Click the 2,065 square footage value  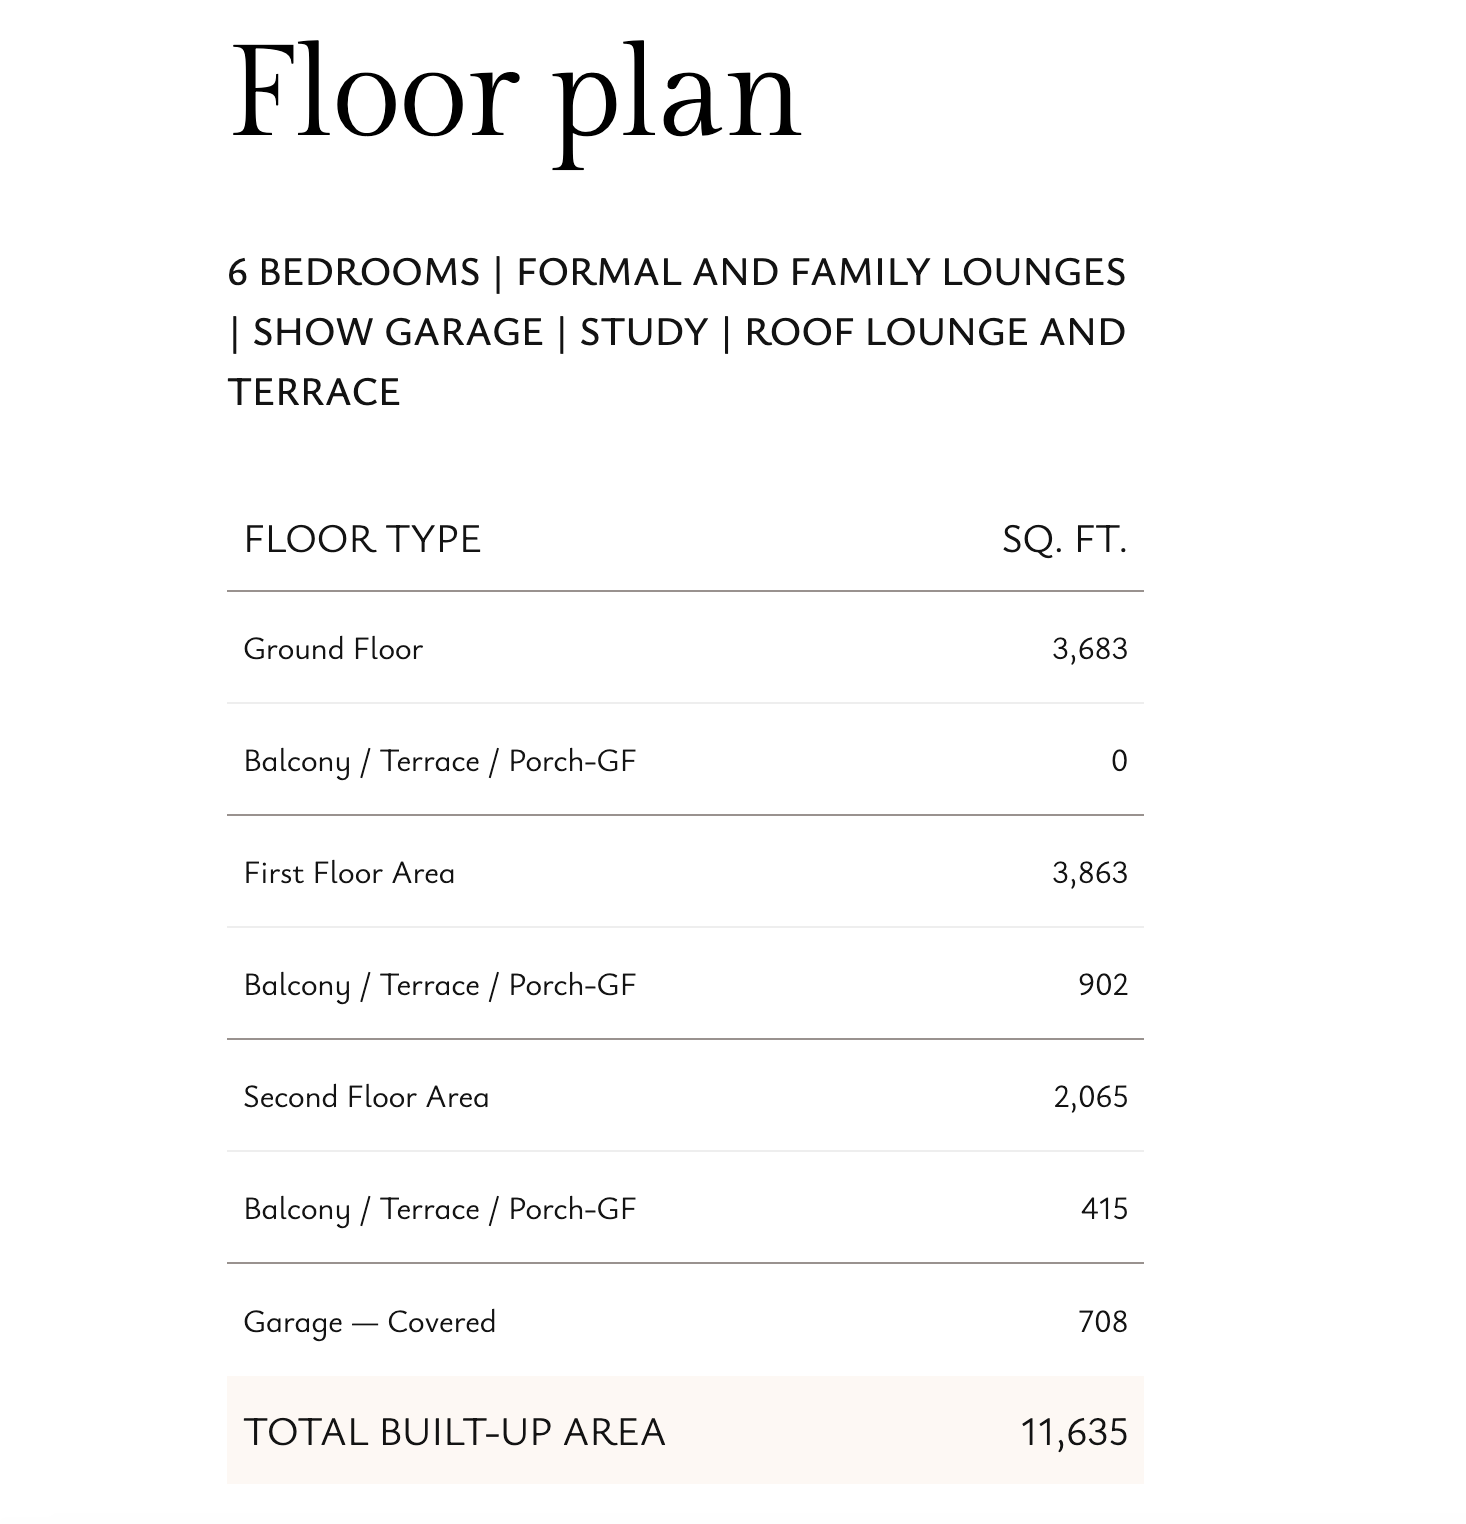1090,1097
